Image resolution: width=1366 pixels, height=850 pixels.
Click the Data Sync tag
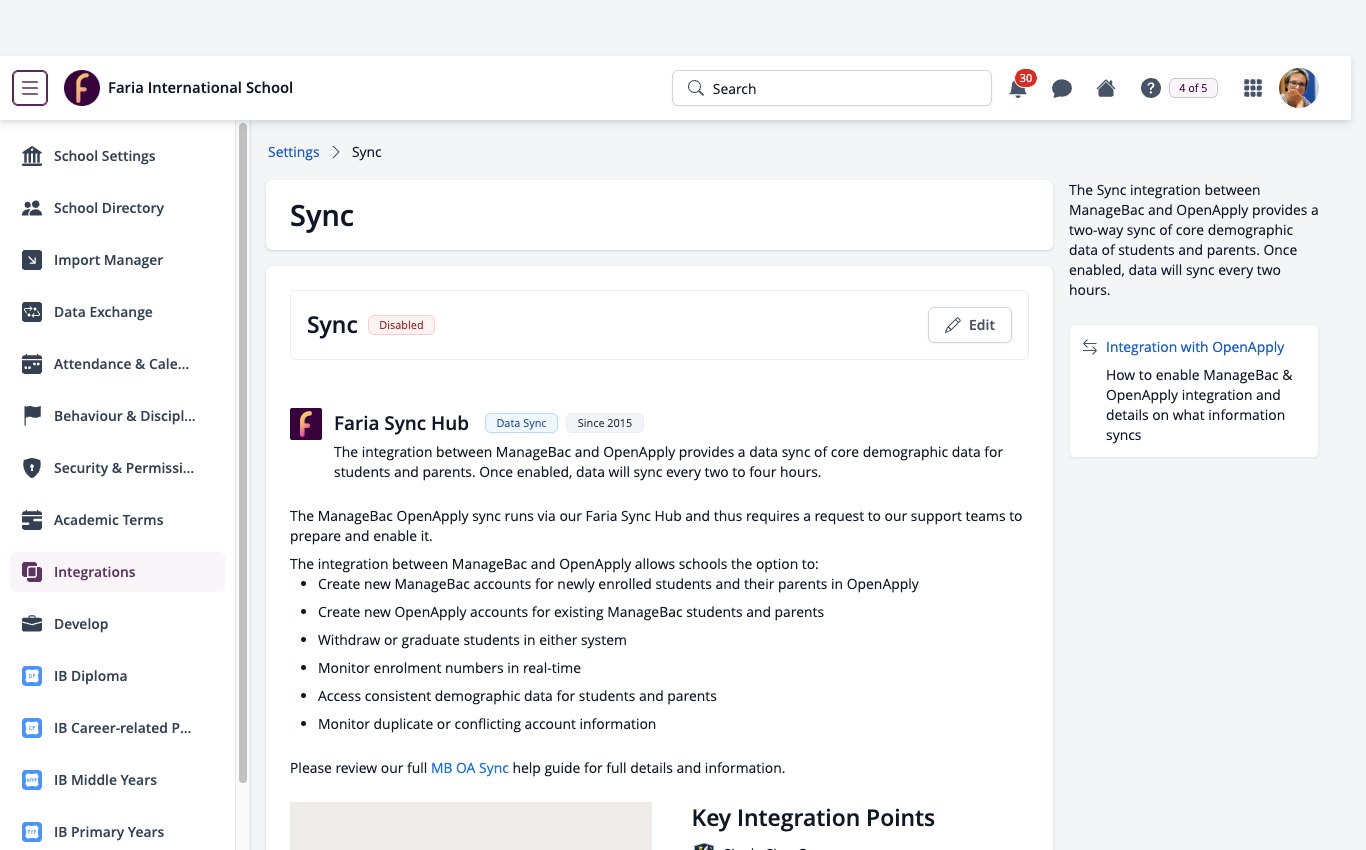[522, 423]
